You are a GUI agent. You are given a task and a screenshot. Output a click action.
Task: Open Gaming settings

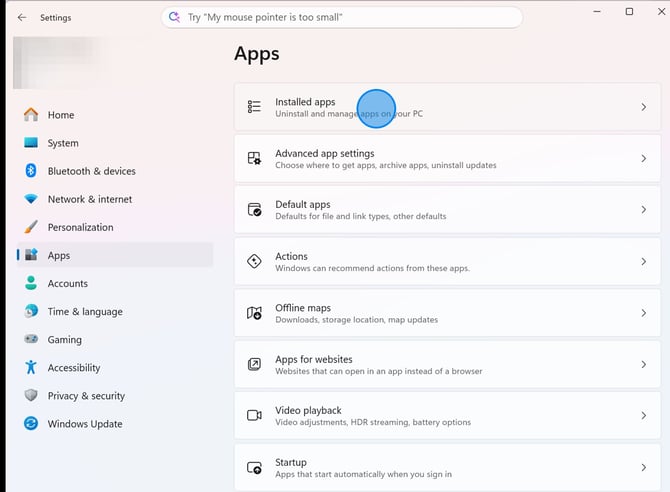(115, 339)
